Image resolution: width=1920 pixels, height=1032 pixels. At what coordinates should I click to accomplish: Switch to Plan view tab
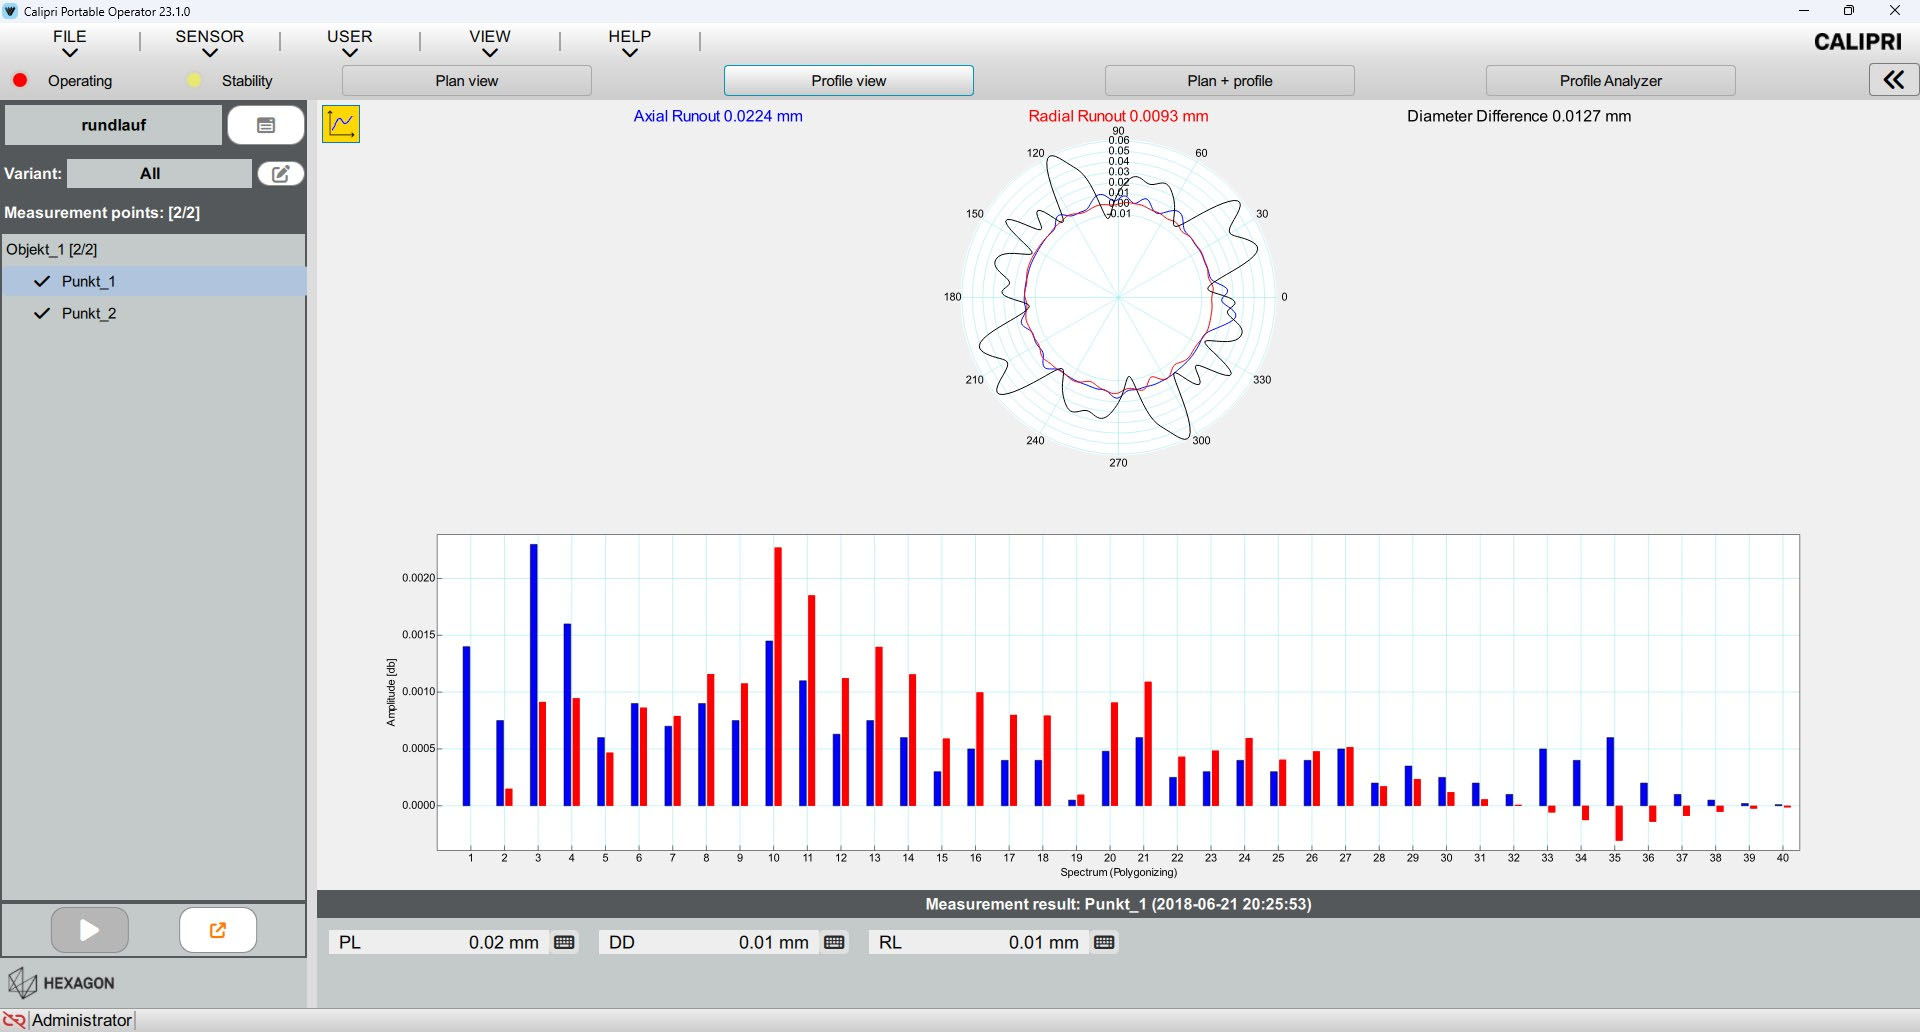click(466, 81)
